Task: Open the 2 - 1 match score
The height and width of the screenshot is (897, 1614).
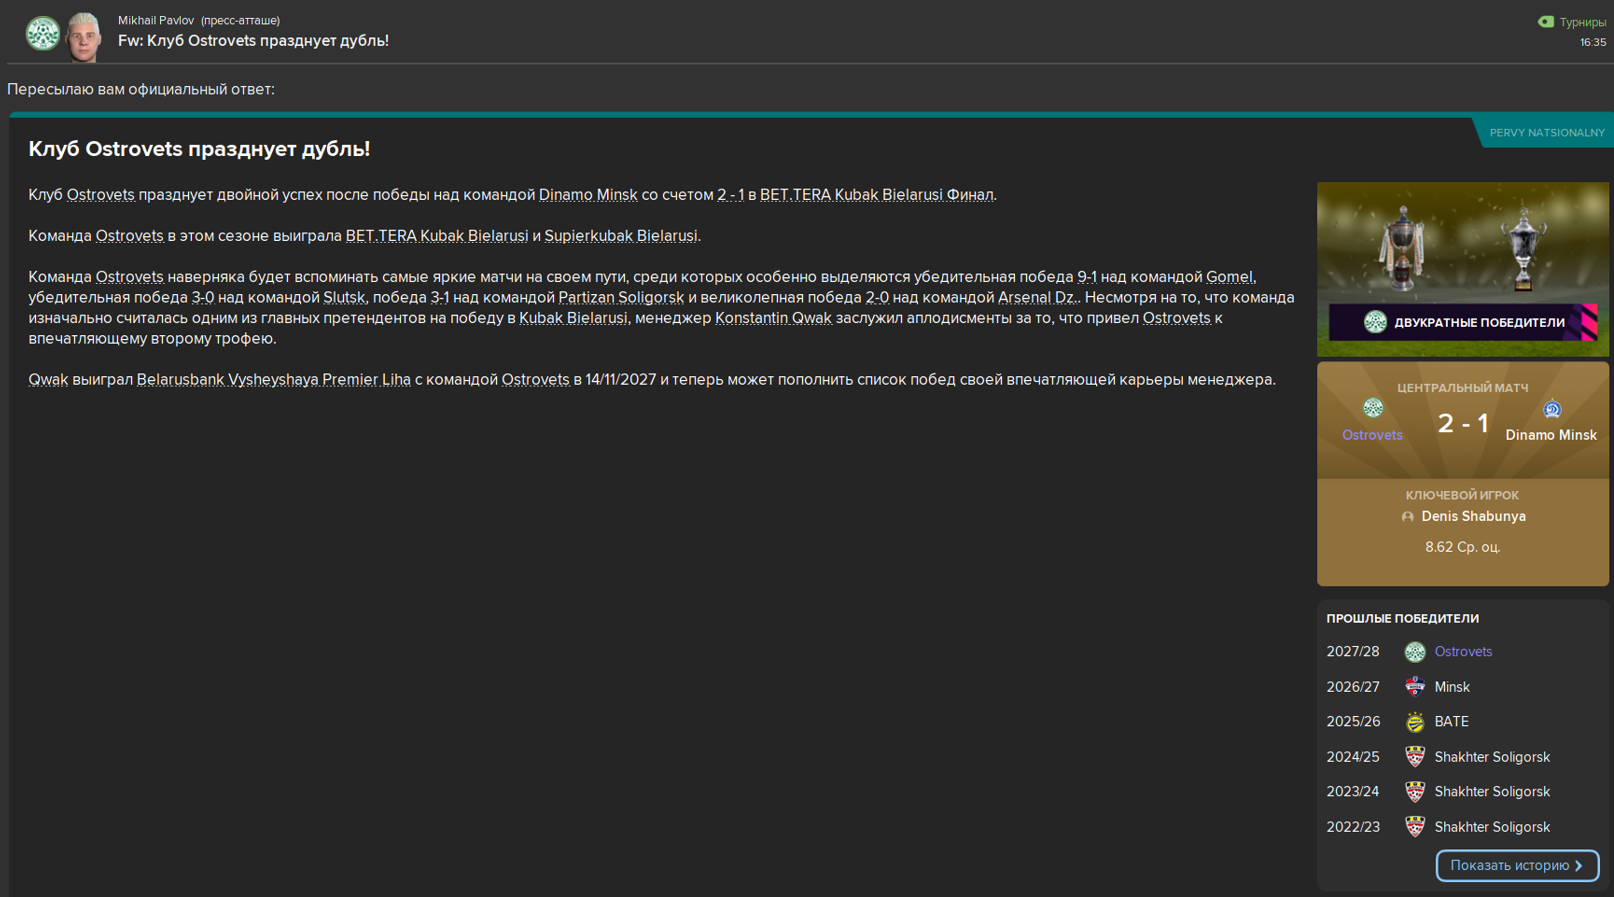Action: point(1463,423)
